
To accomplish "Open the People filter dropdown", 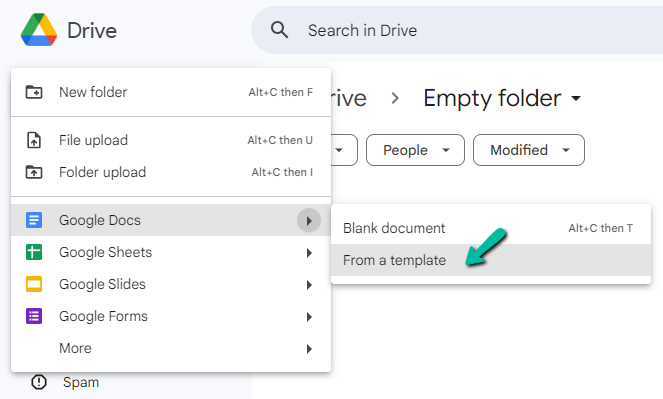I will pos(415,150).
